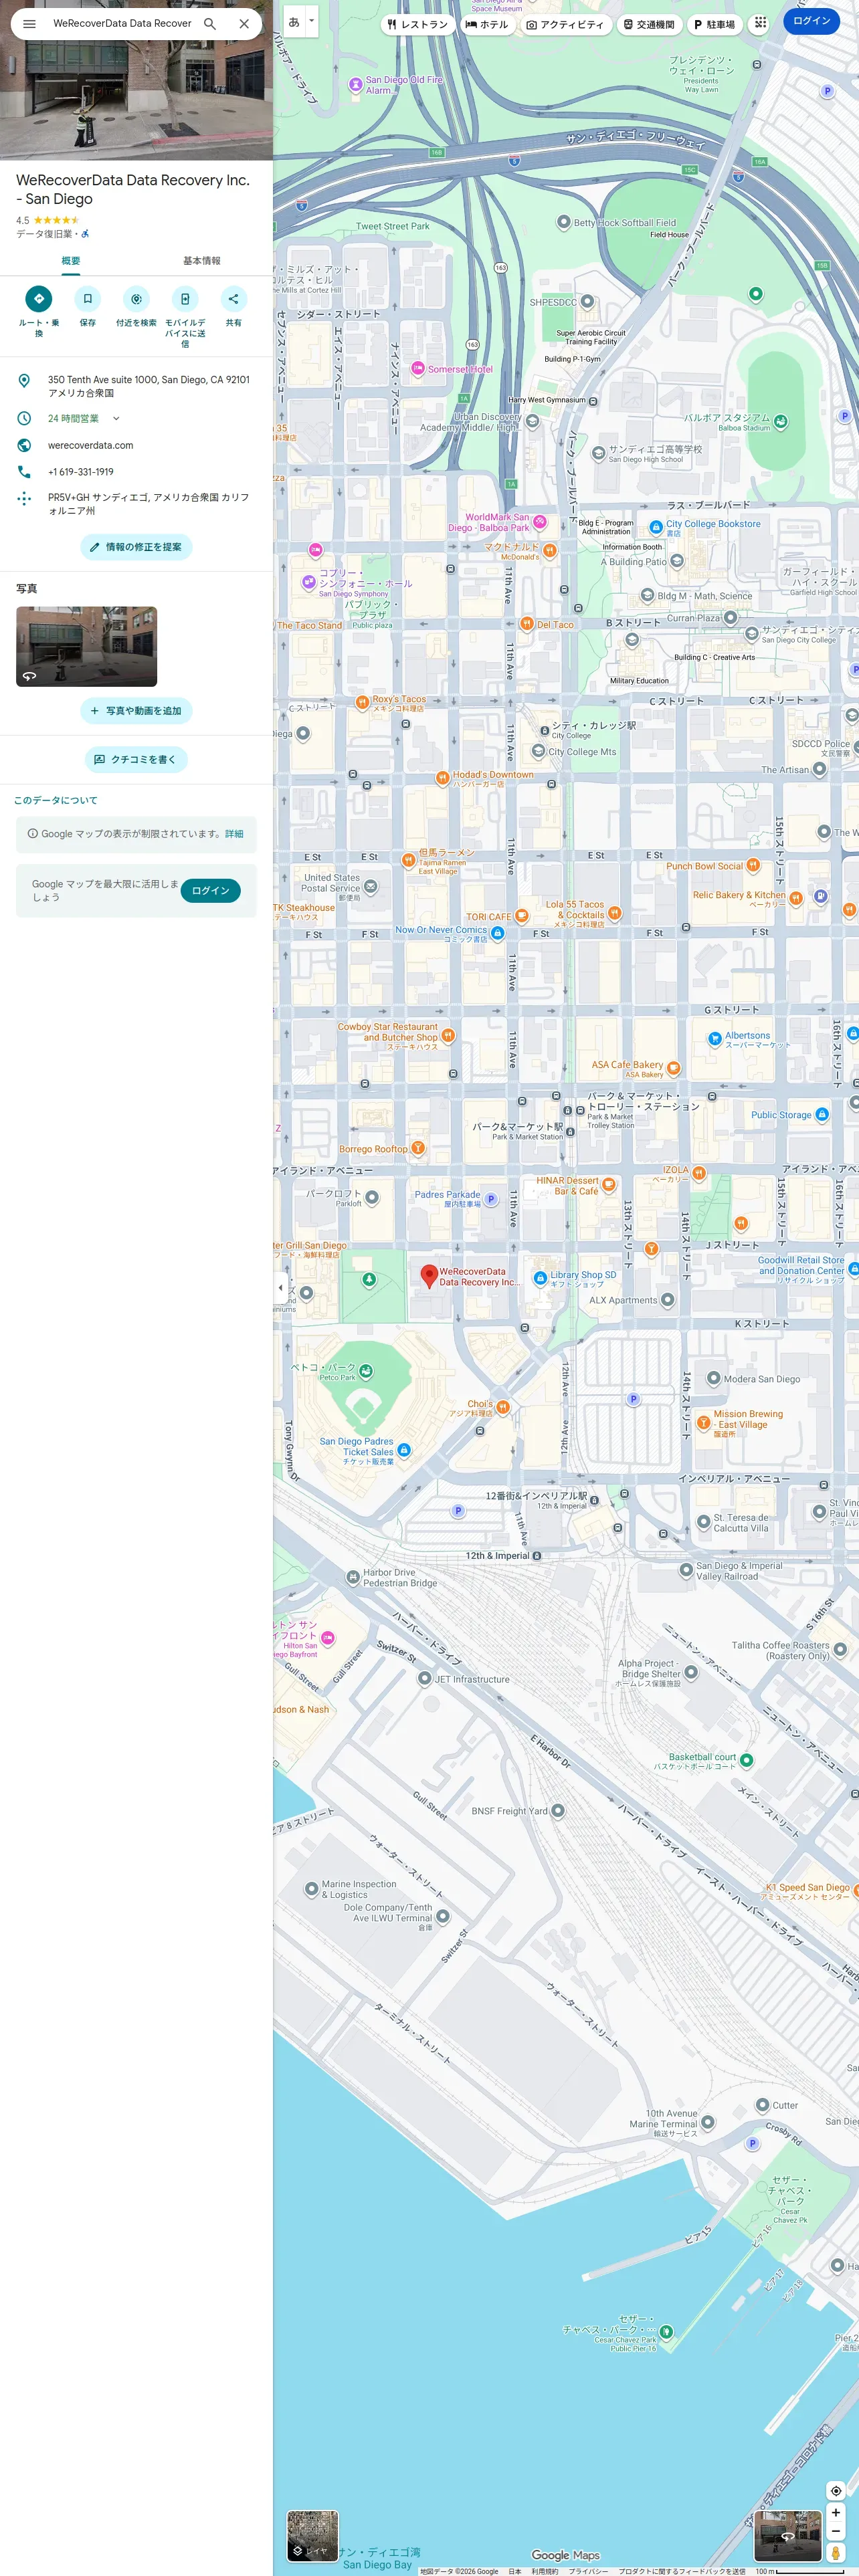The height and width of the screenshot is (2576, 859).
Task: Expand the 24 時間営業 hours dropdown
Action: [x=116, y=418]
